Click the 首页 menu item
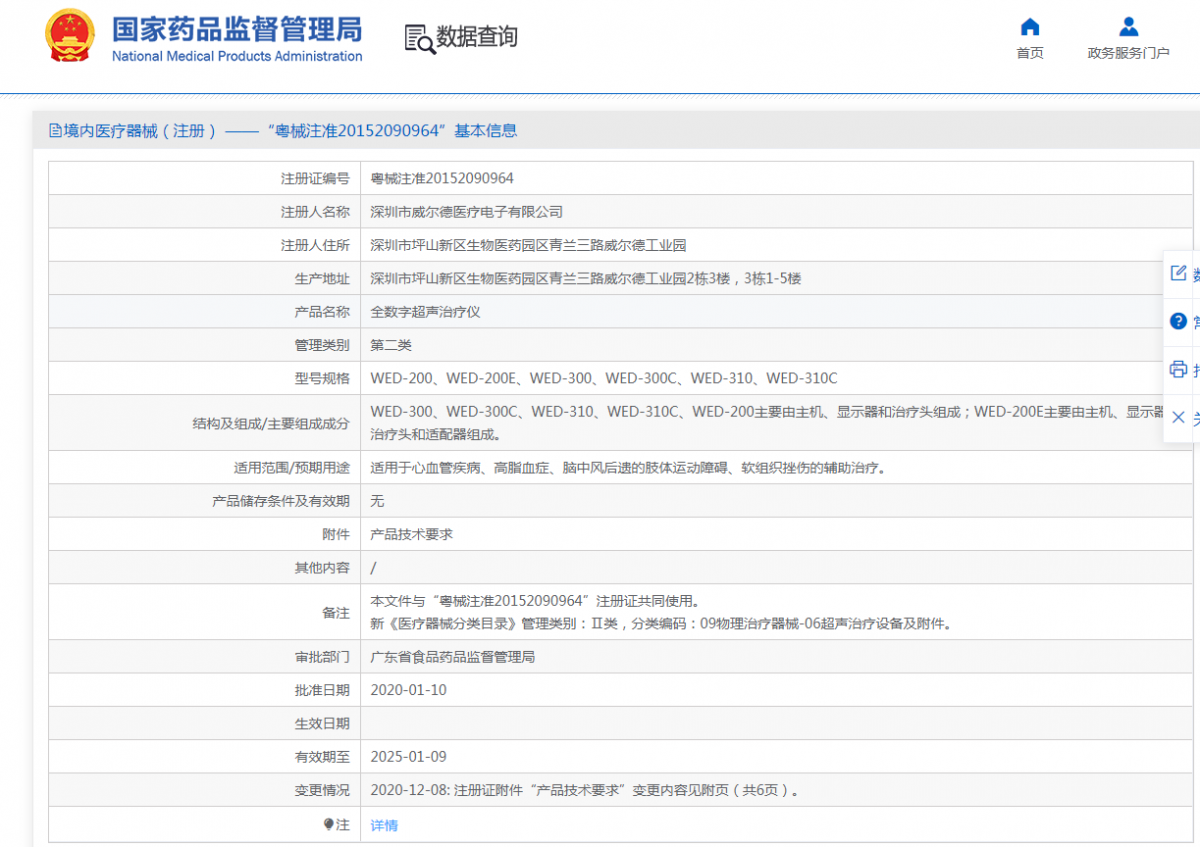 coord(1029,54)
